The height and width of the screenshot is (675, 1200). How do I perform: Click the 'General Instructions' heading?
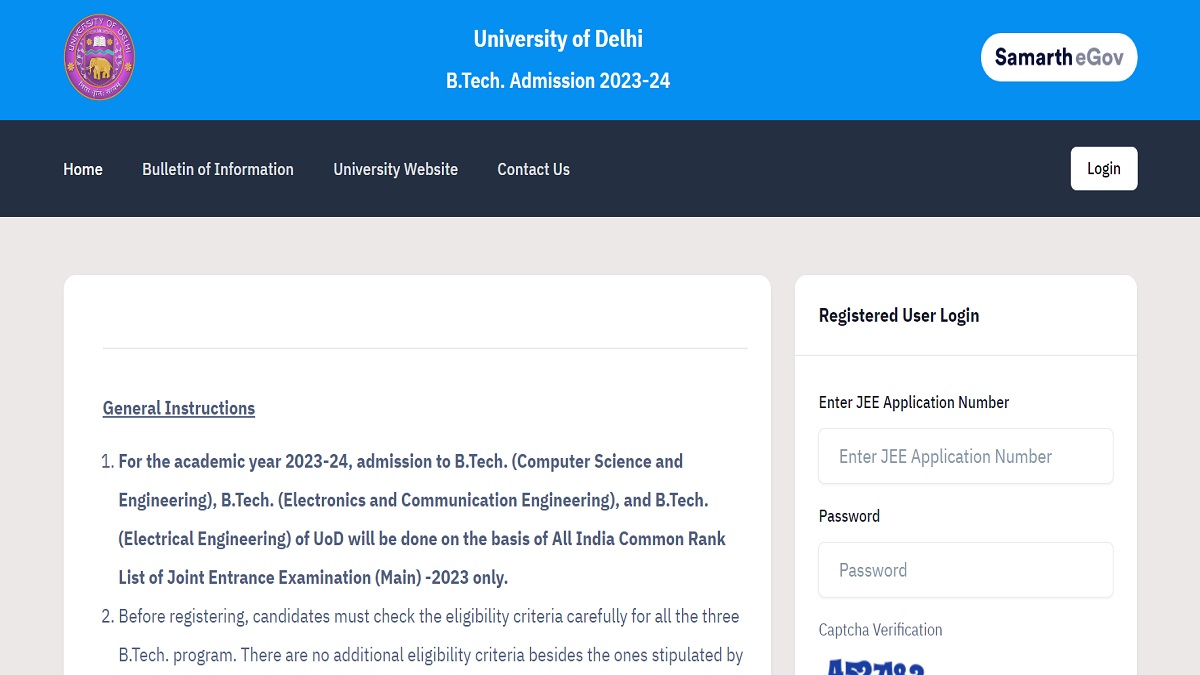[179, 408]
